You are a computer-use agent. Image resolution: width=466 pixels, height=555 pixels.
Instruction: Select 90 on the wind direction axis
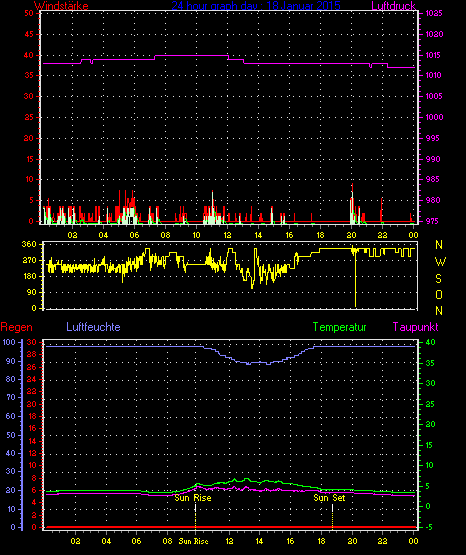tap(31, 292)
